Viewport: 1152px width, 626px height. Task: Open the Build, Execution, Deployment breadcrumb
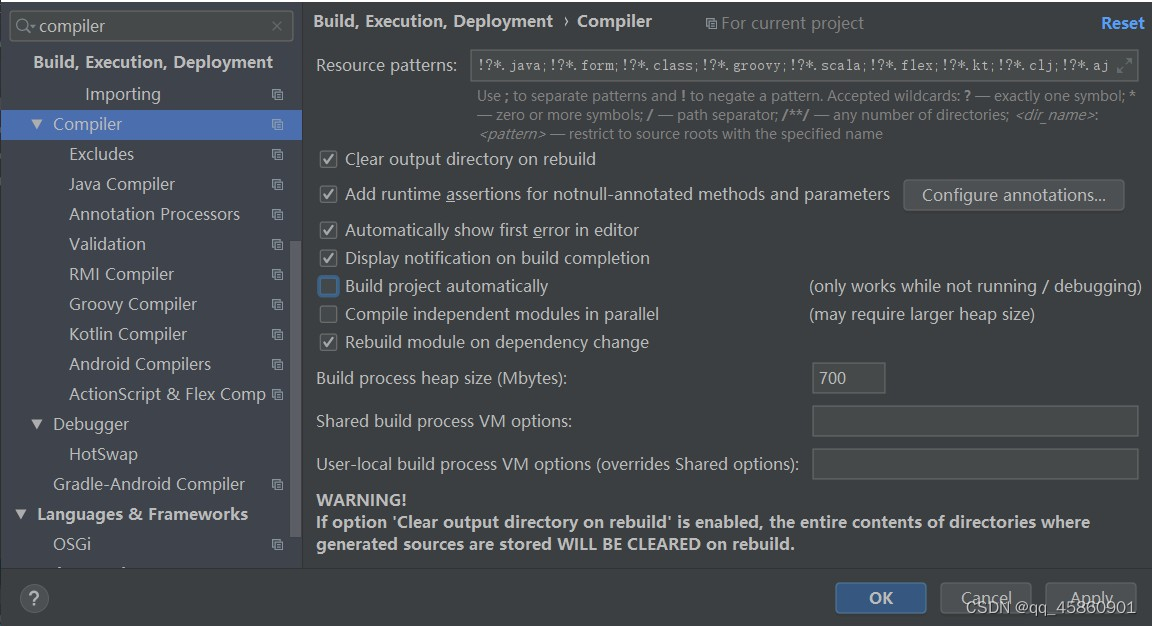click(432, 21)
